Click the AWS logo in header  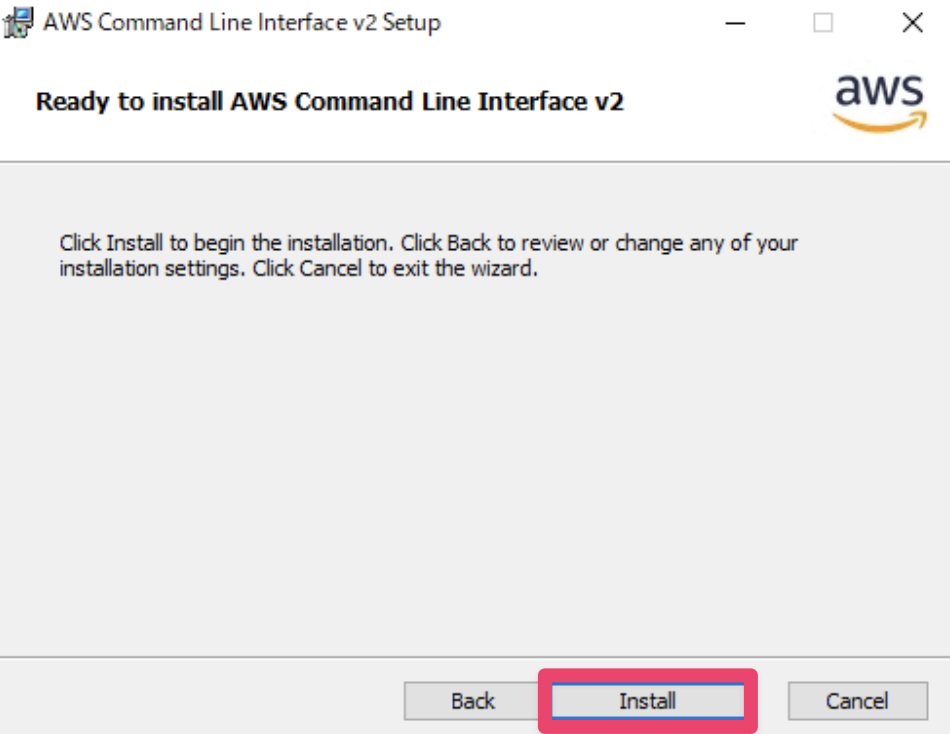click(879, 93)
